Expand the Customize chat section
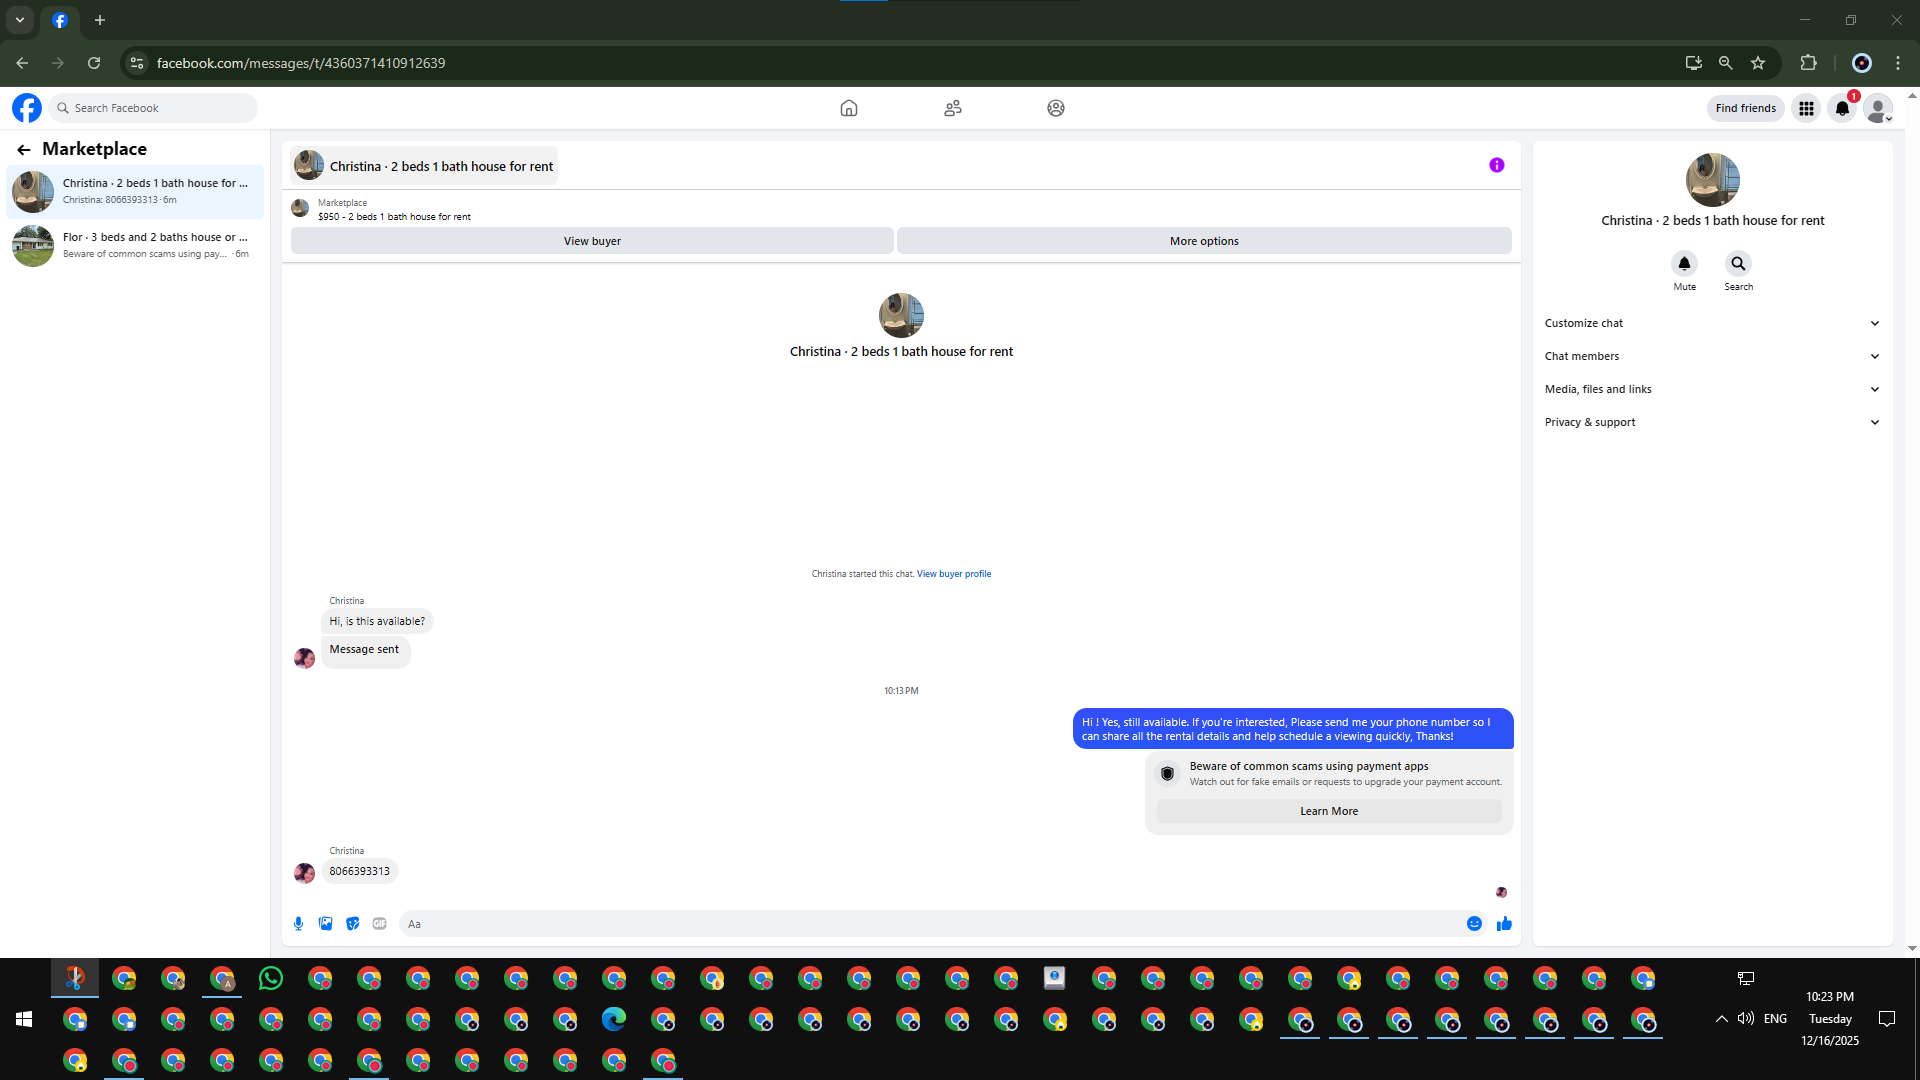The height and width of the screenshot is (1080, 1920). coord(1712,323)
